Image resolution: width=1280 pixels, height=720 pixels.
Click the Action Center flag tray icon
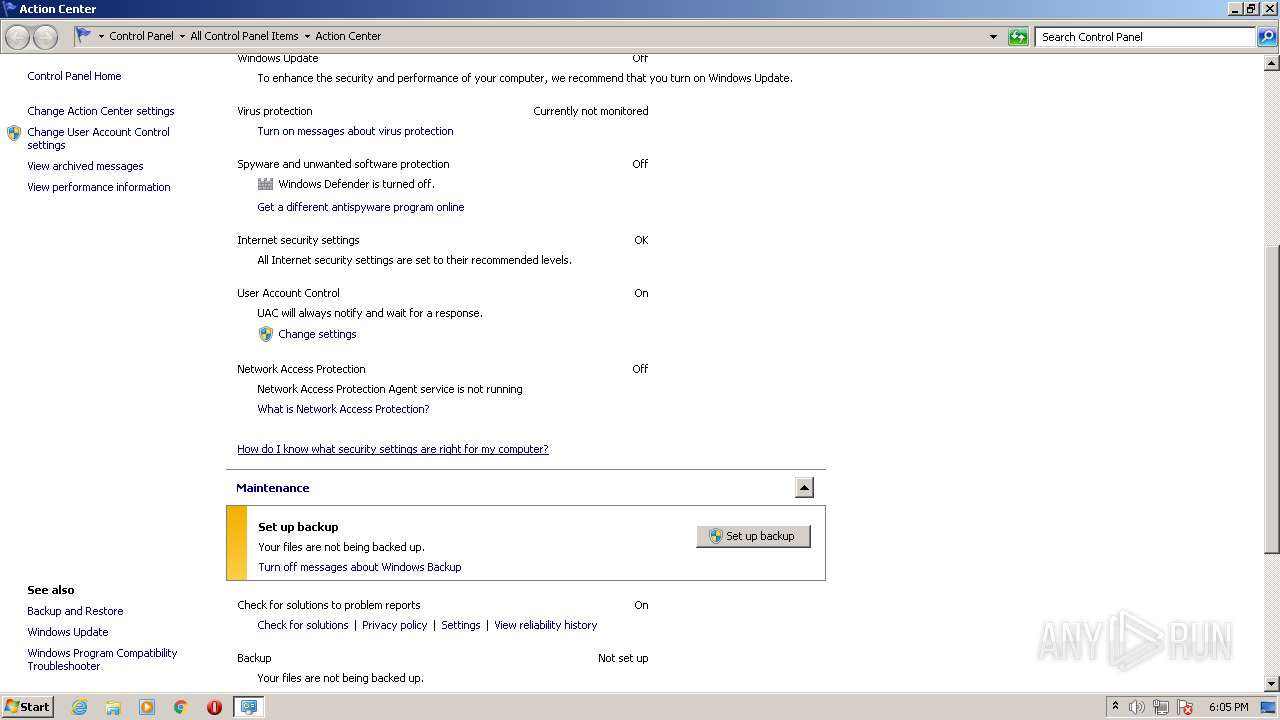pyautogui.click(x=1185, y=707)
